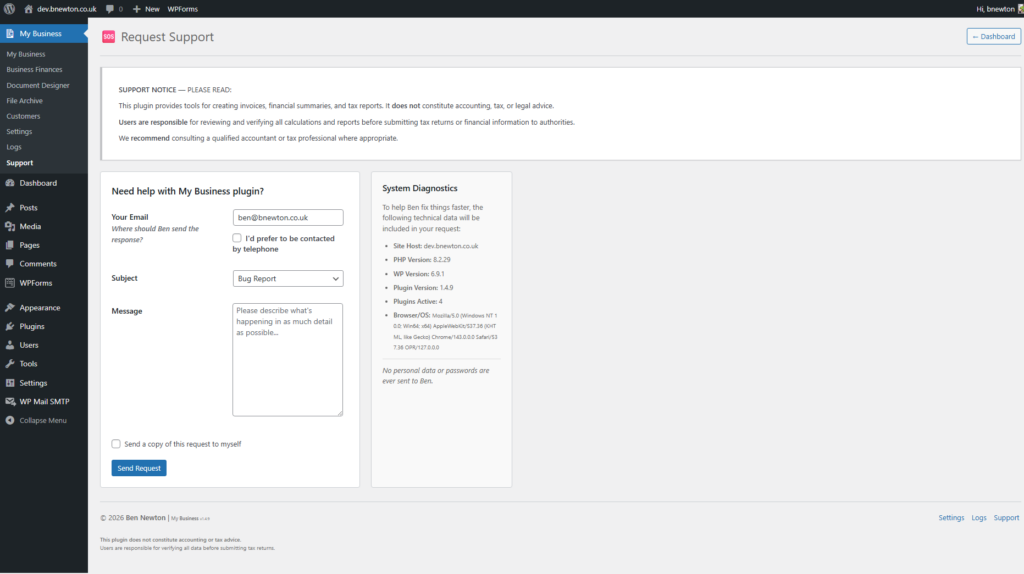
Task: Click into the Message text area
Action: (x=287, y=360)
